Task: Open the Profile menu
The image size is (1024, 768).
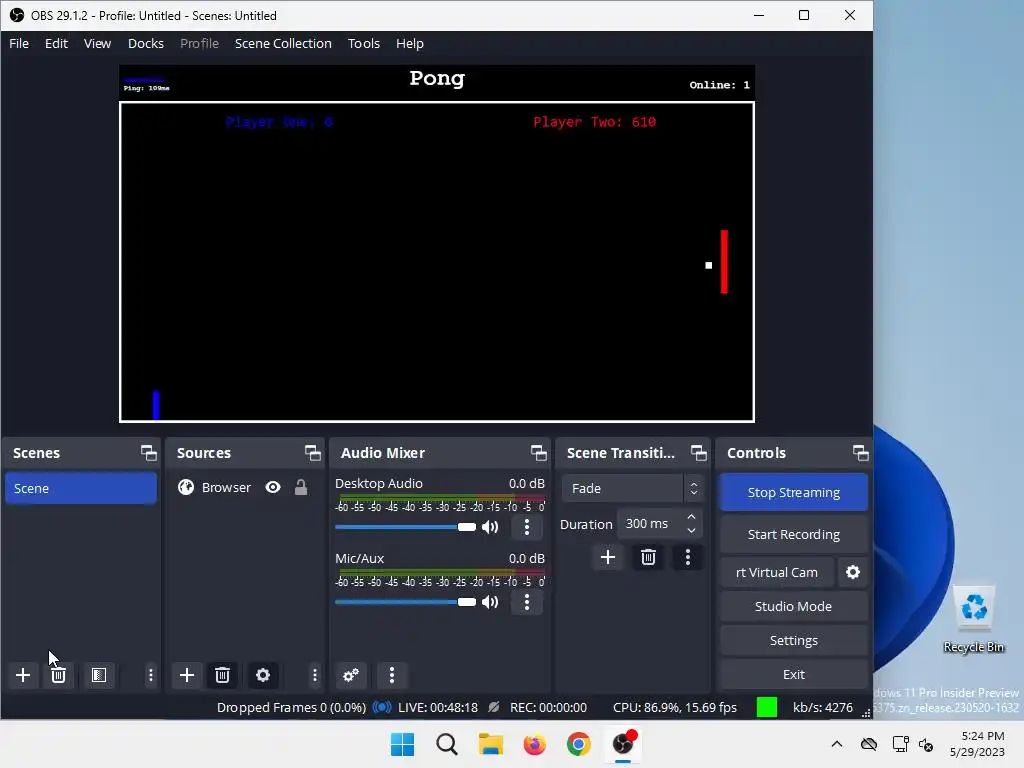Action: (x=199, y=43)
